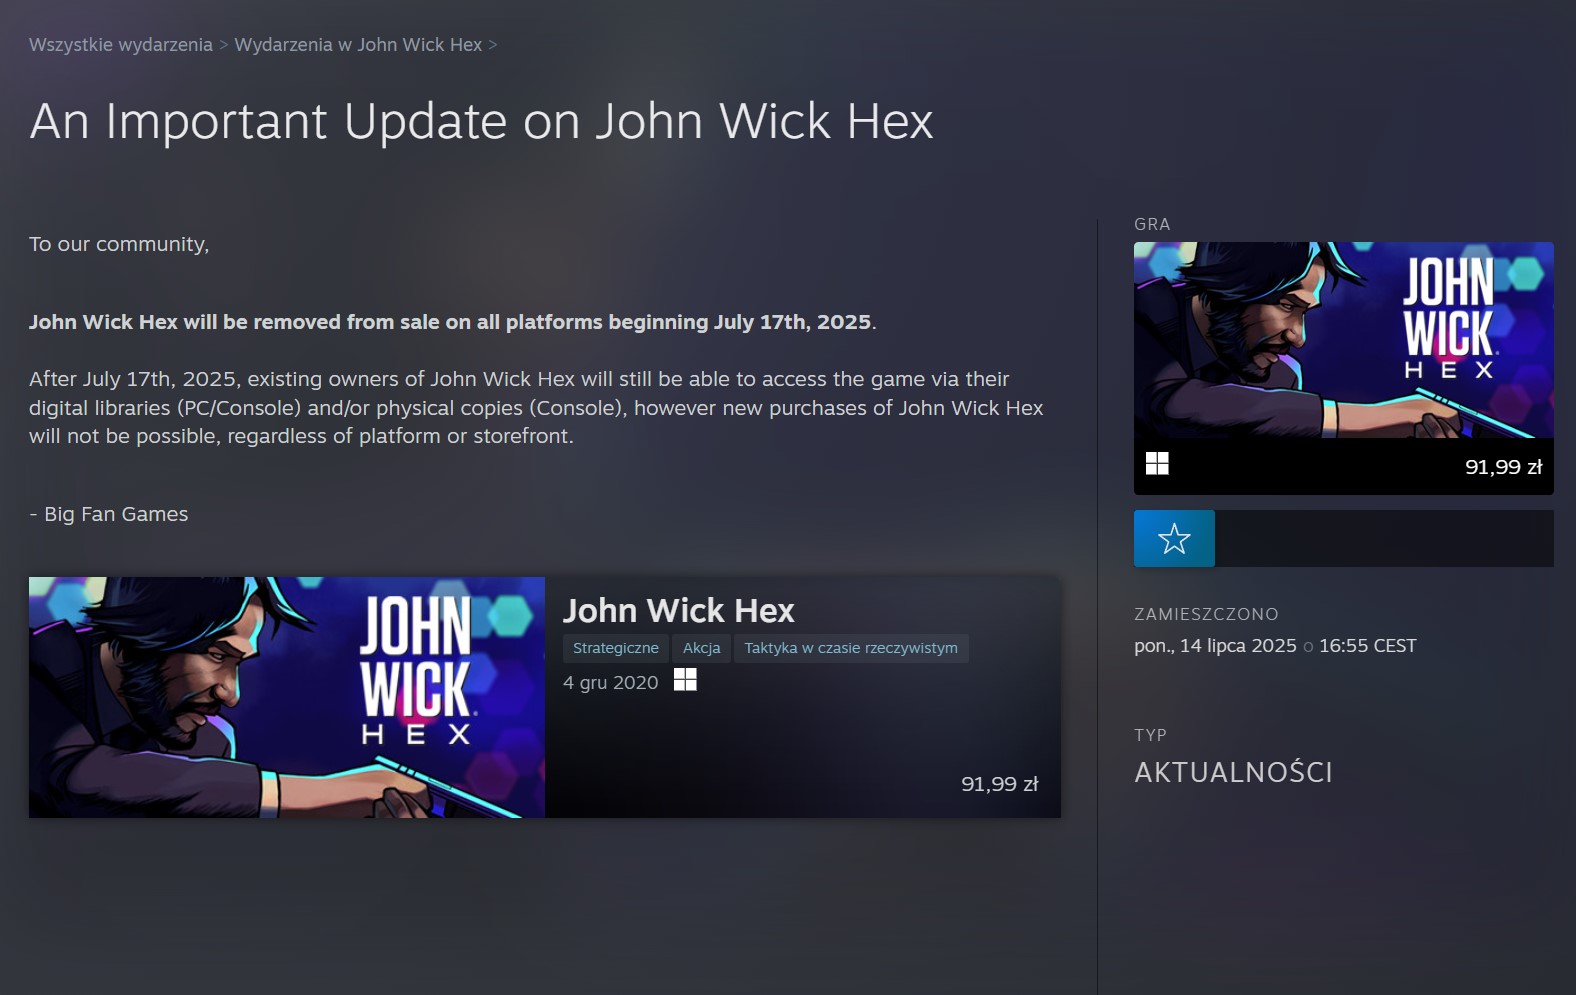This screenshot has height=995, width=1576.
Task: Click the '- Big Fan Games' signature
Action: pyautogui.click(x=109, y=514)
